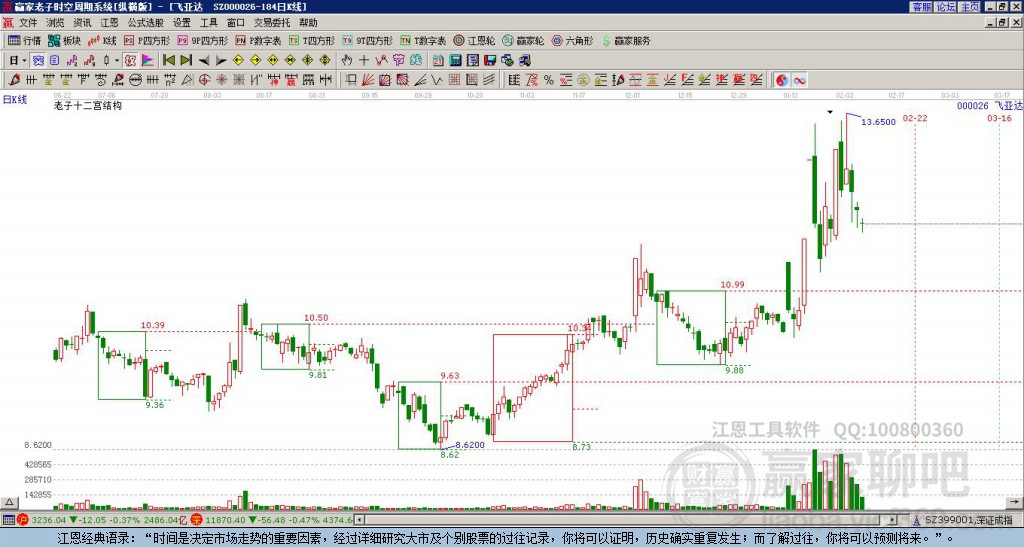This screenshot has width=1024, height=548.
Task: Click the grid icon at status bar left
Action: (x=8, y=520)
